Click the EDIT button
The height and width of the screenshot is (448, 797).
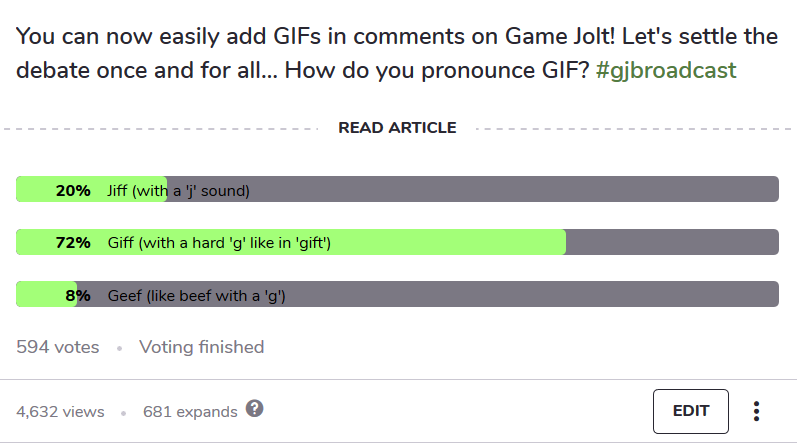click(691, 411)
